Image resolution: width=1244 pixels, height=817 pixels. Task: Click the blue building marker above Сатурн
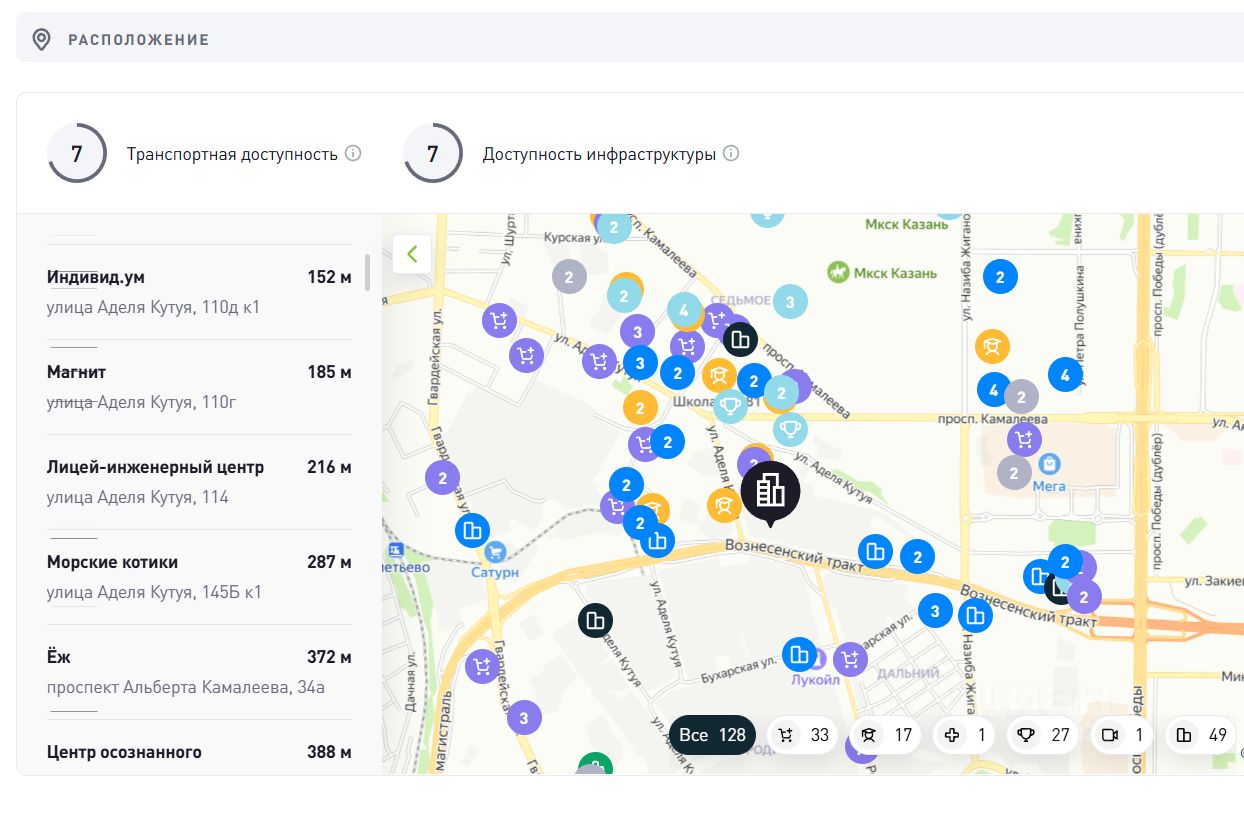click(472, 531)
